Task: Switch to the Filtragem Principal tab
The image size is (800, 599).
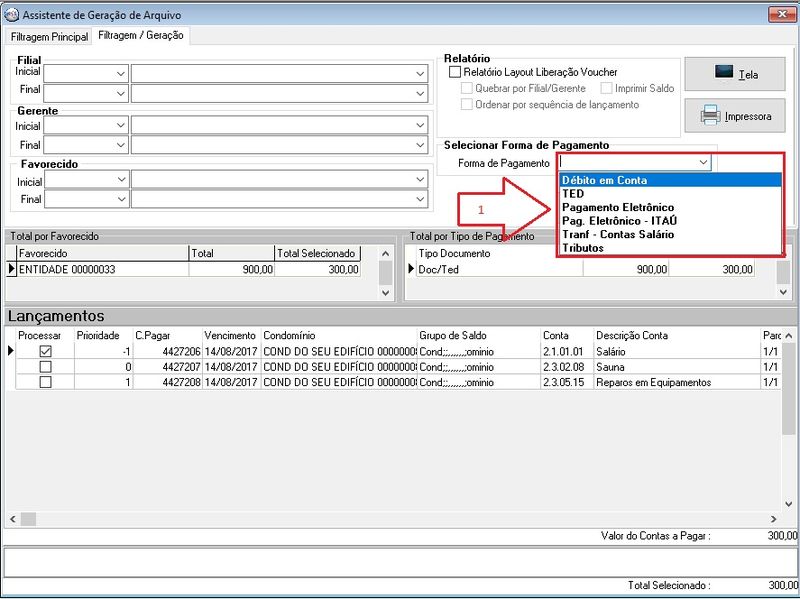Action: coord(49,37)
